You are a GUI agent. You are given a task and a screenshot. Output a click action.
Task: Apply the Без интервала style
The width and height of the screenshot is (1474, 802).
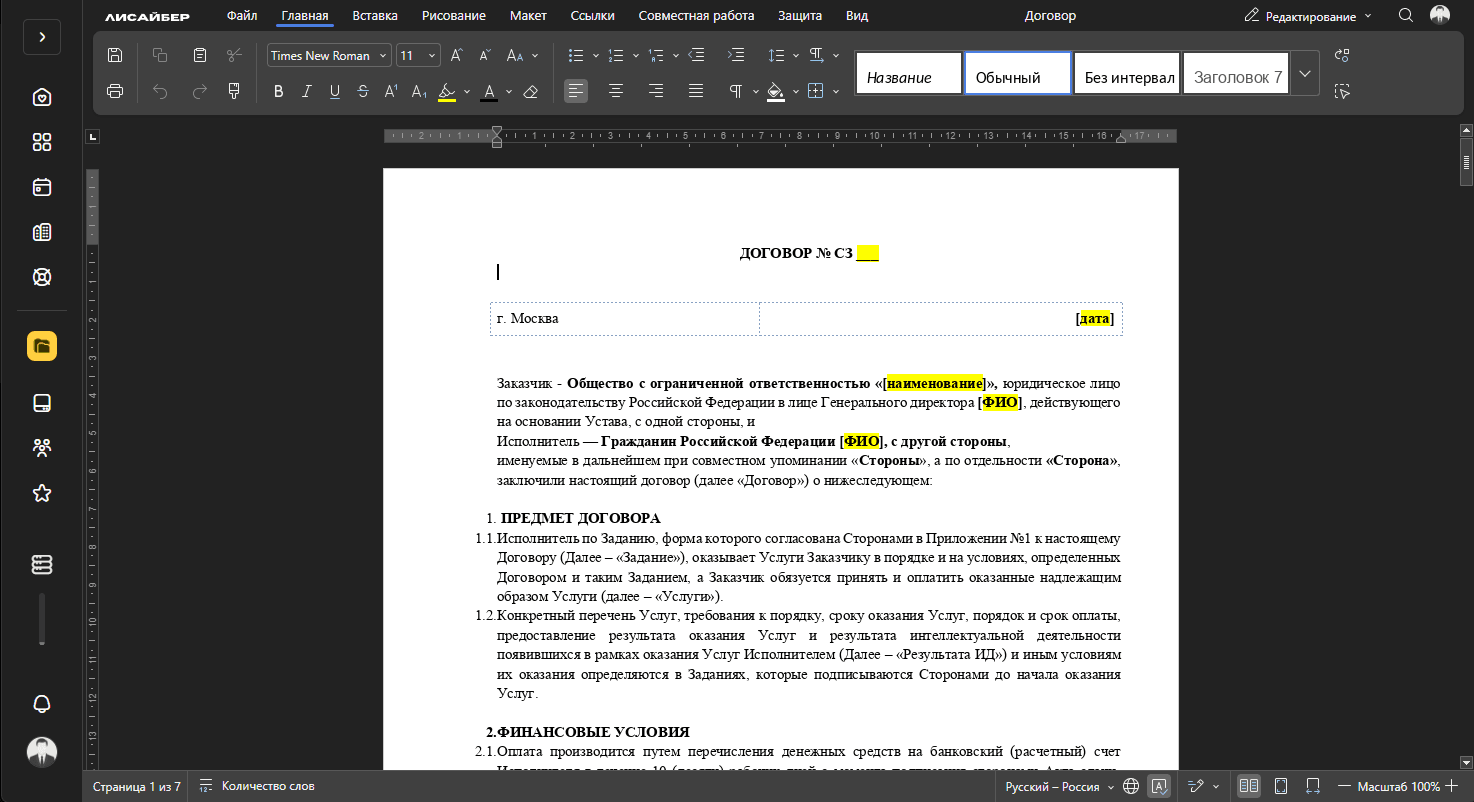1127,73
